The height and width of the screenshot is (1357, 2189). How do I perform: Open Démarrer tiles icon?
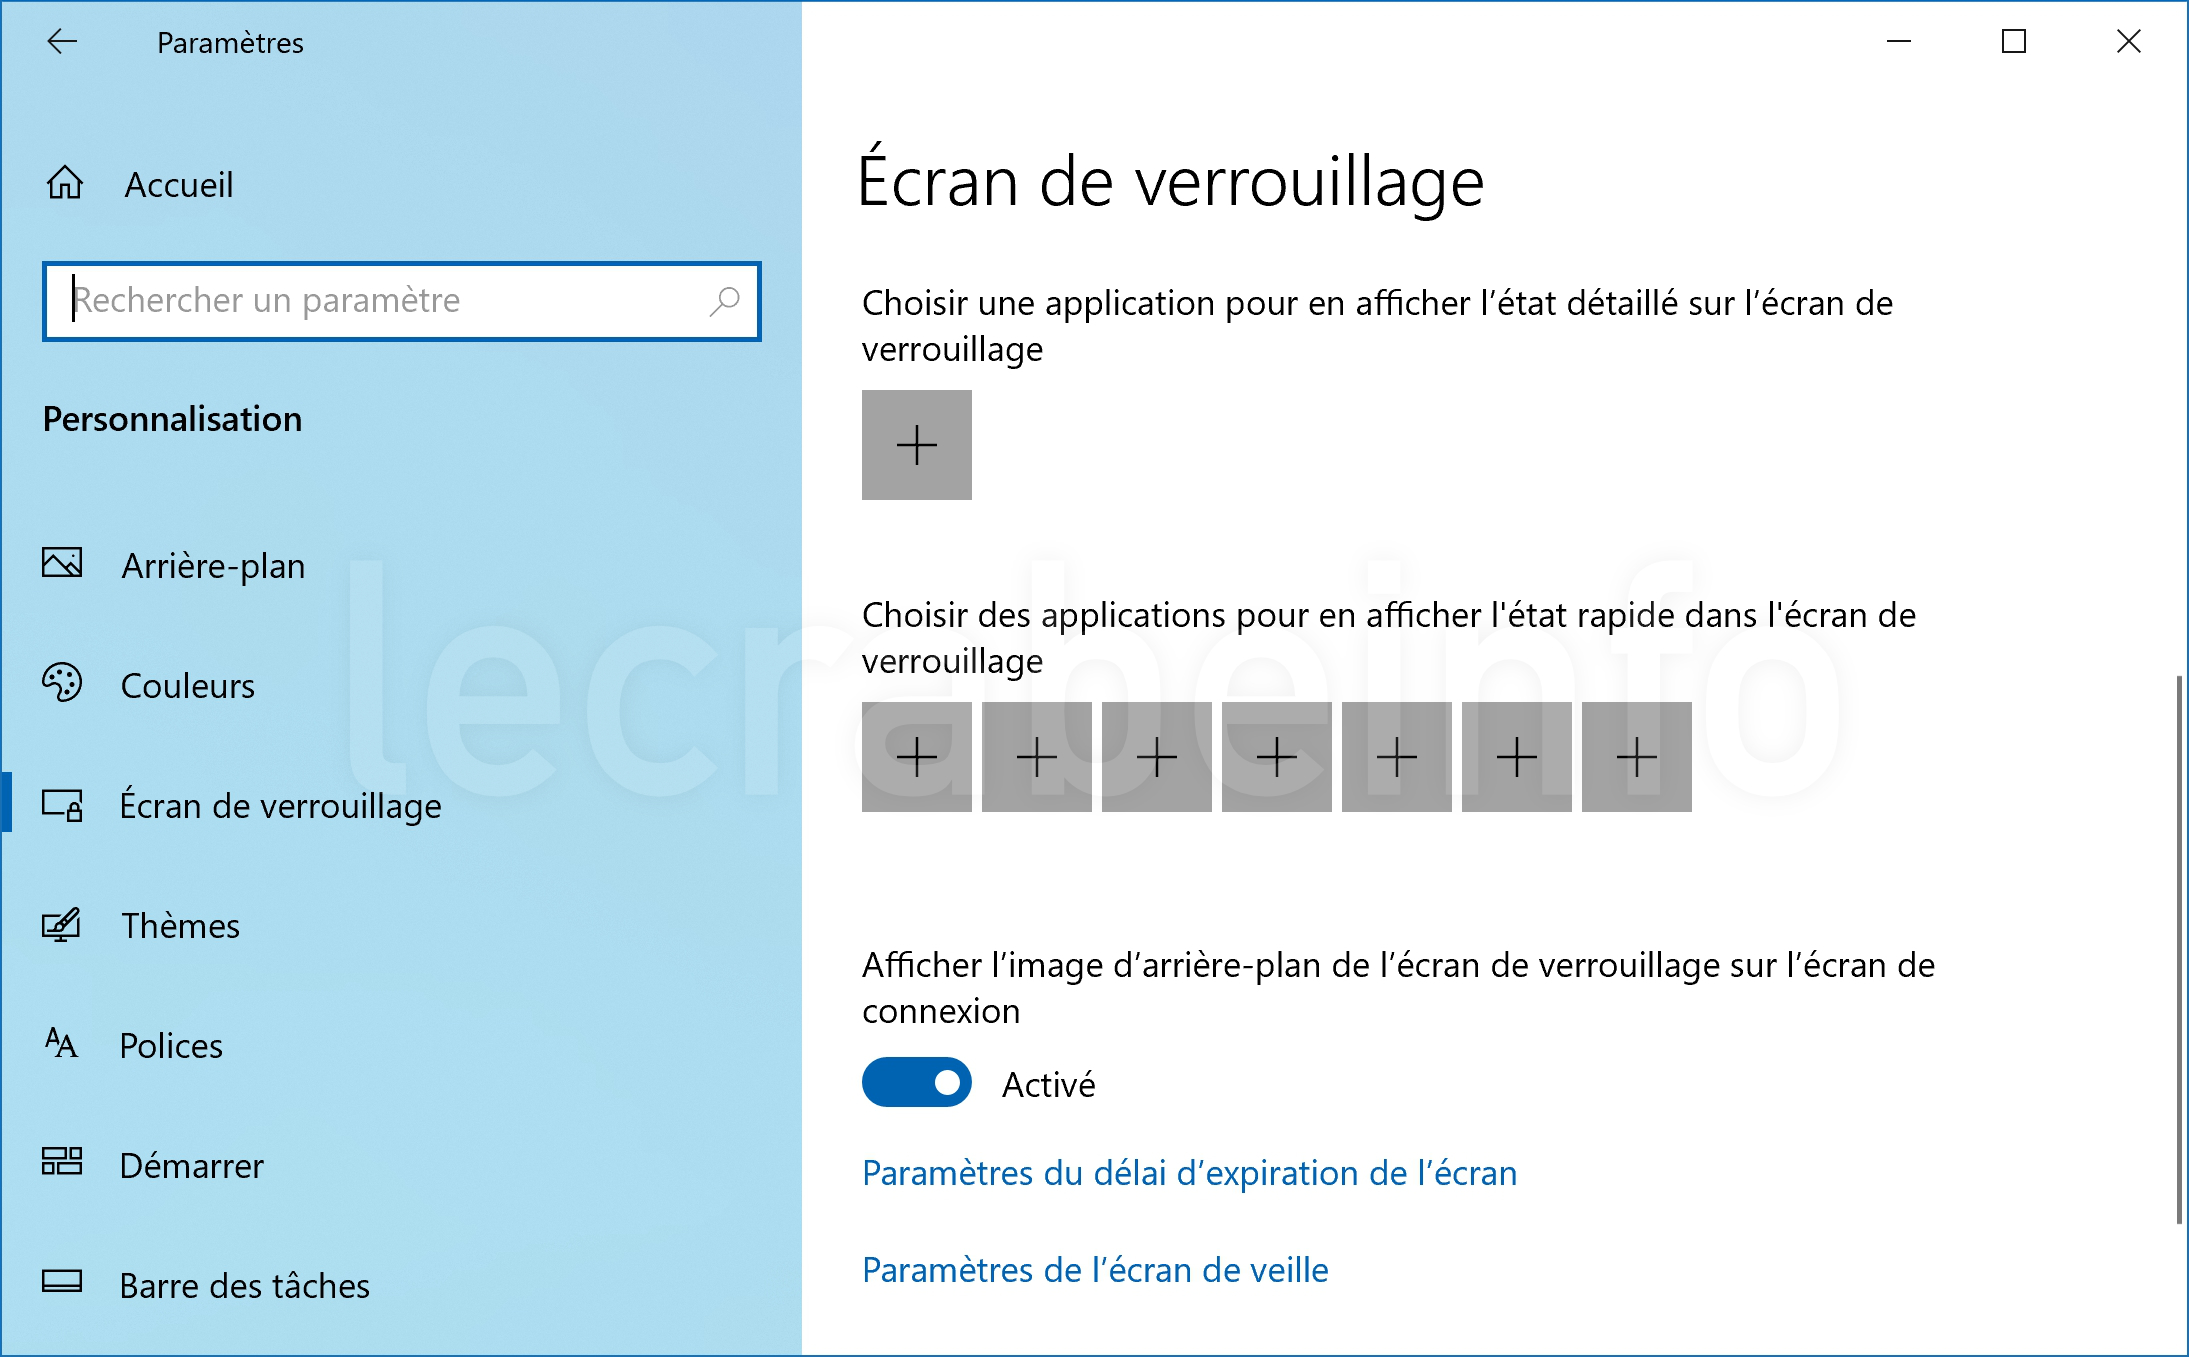[x=62, y=1162]
